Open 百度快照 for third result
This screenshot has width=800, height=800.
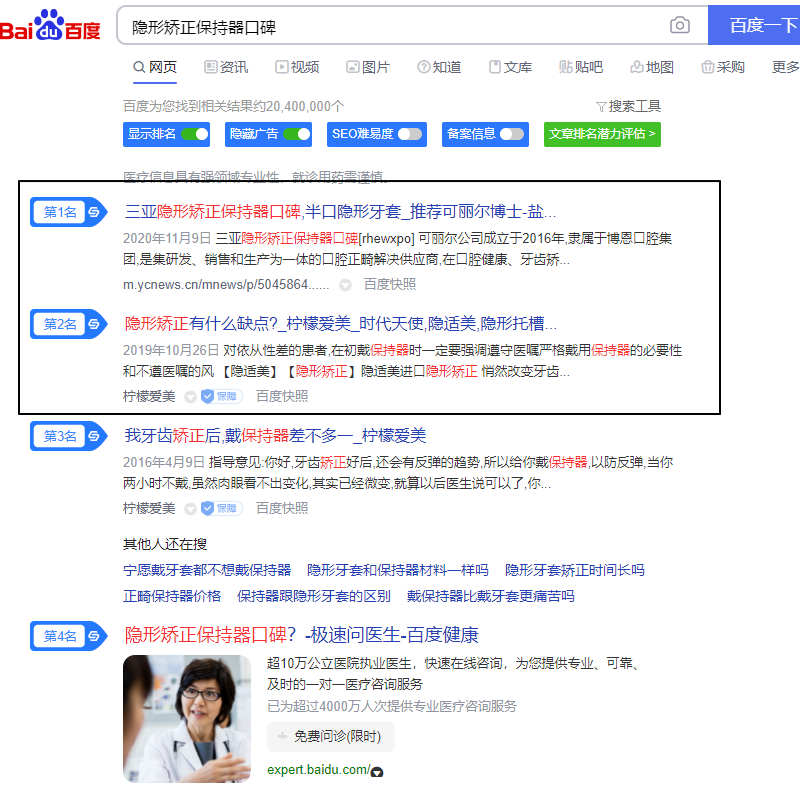coord(282,509)
